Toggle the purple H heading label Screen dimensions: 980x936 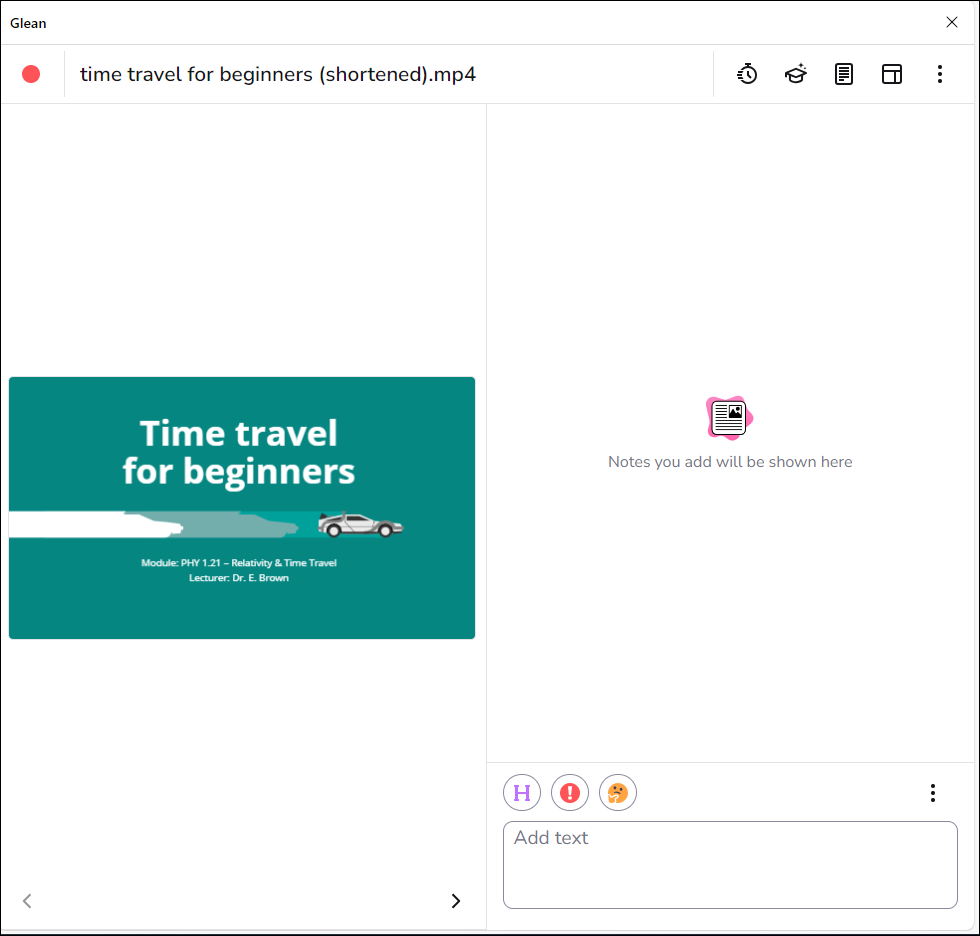(x=522, y=793)
